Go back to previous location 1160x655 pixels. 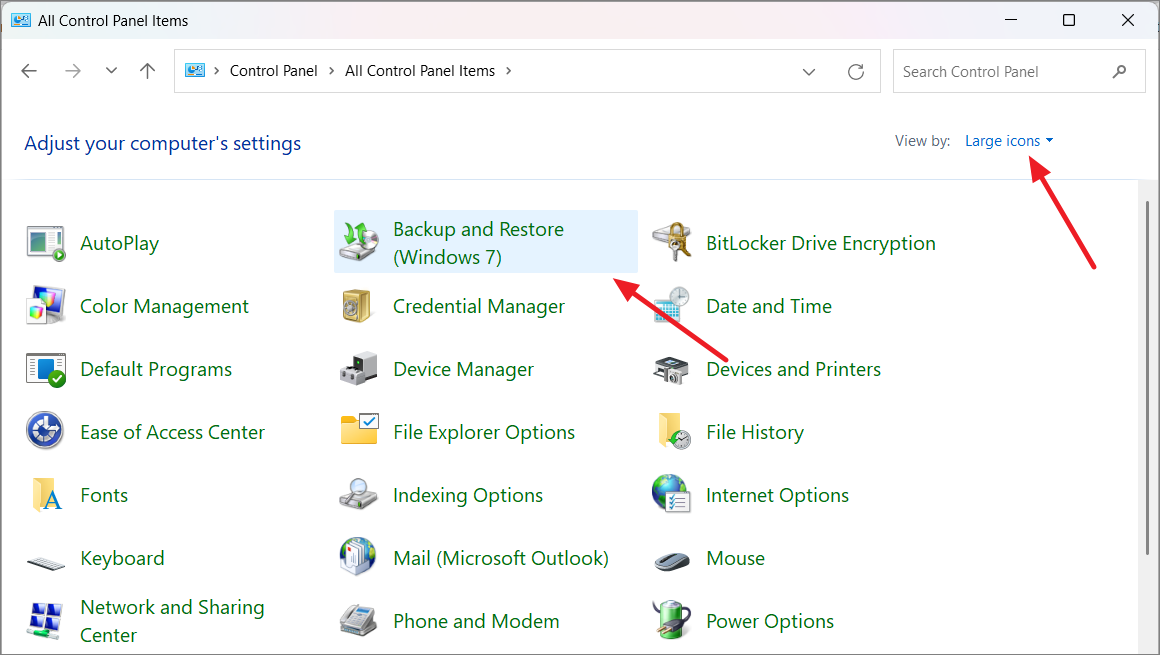tap(29, 71)
